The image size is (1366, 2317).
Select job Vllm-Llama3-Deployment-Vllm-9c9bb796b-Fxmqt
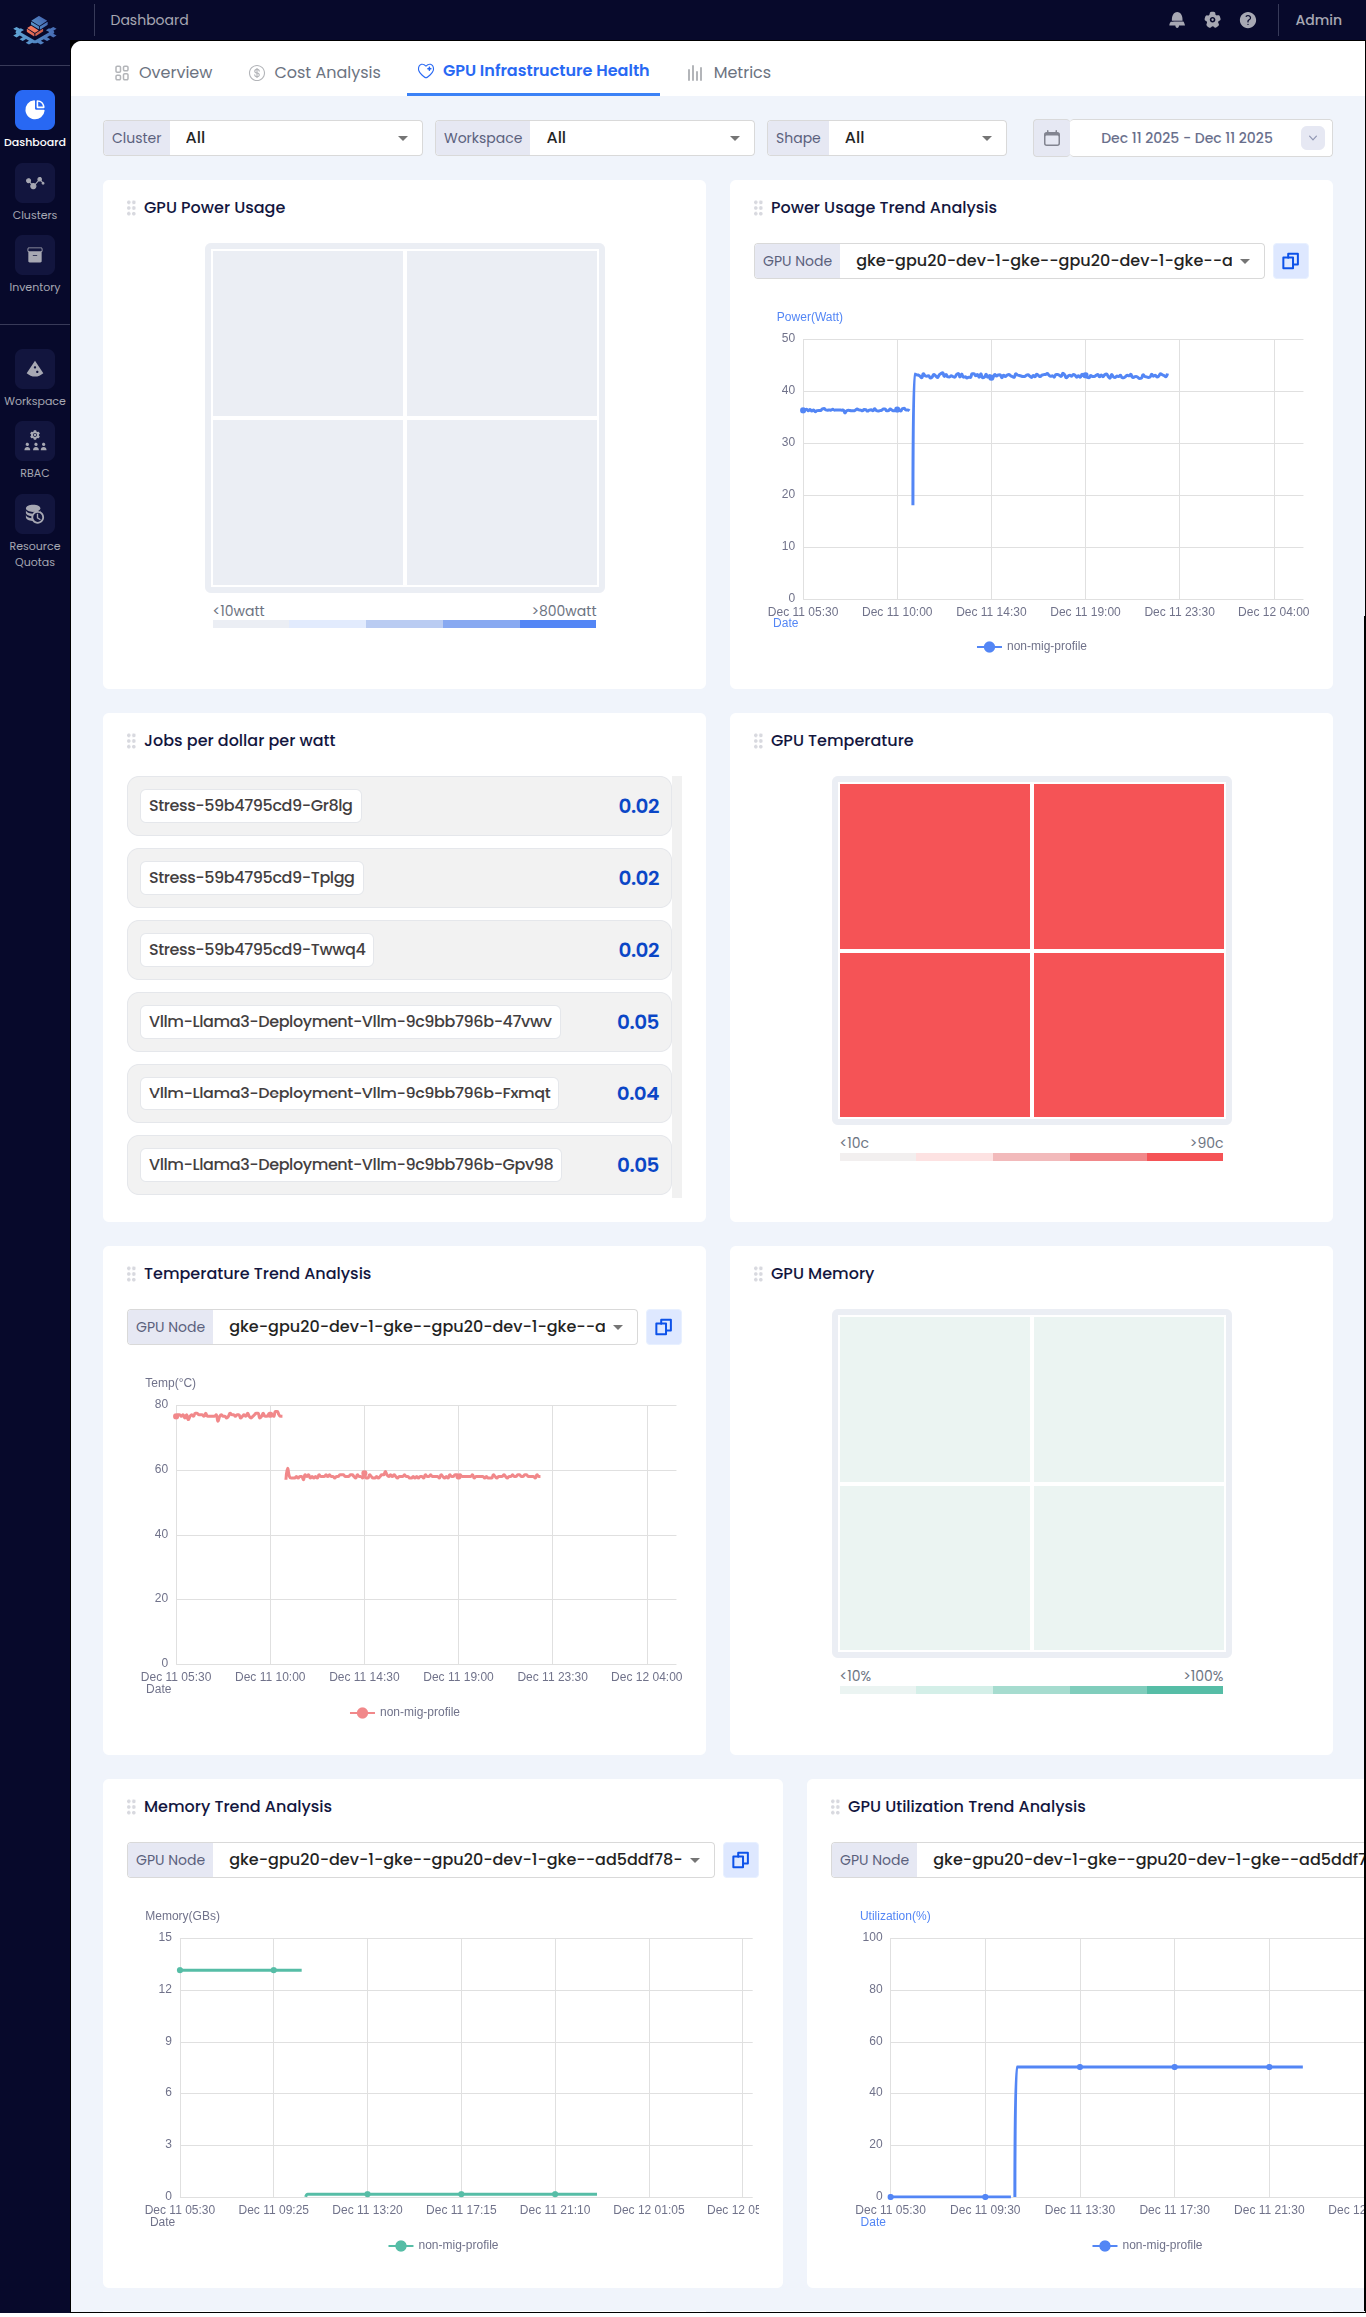click(399, 1093)
